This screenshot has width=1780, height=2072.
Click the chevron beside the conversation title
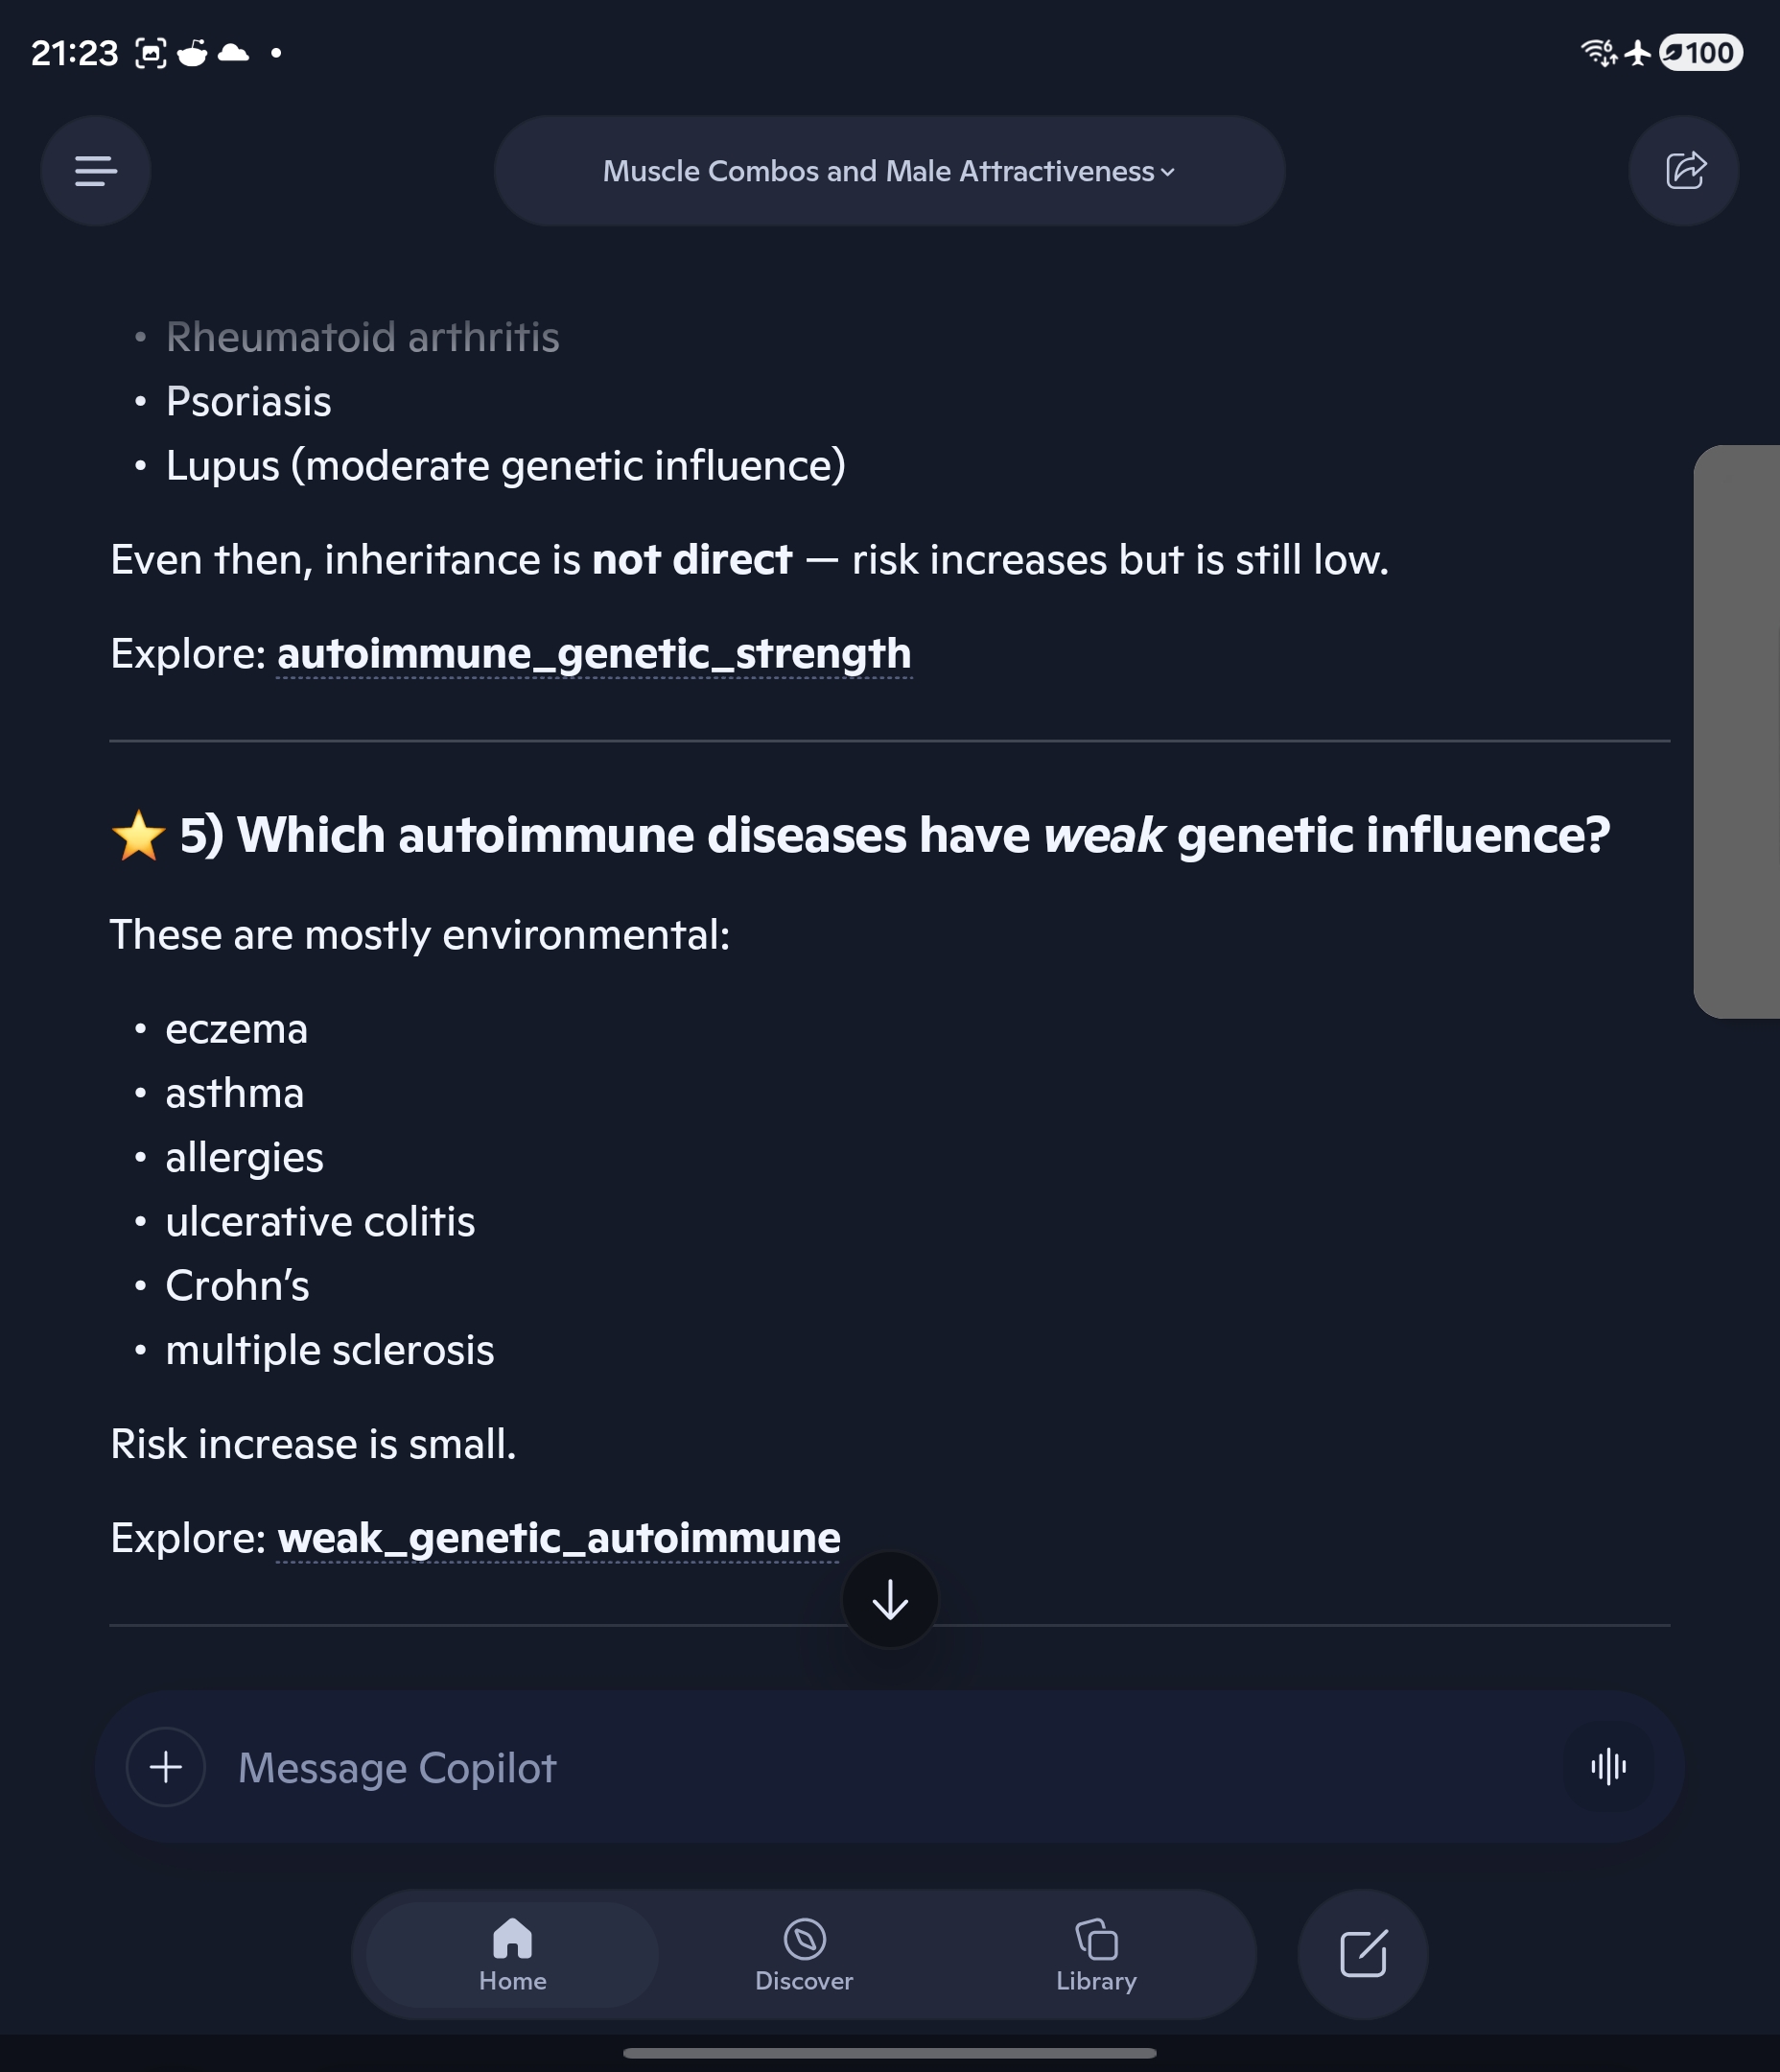[x=1167, y=172]
